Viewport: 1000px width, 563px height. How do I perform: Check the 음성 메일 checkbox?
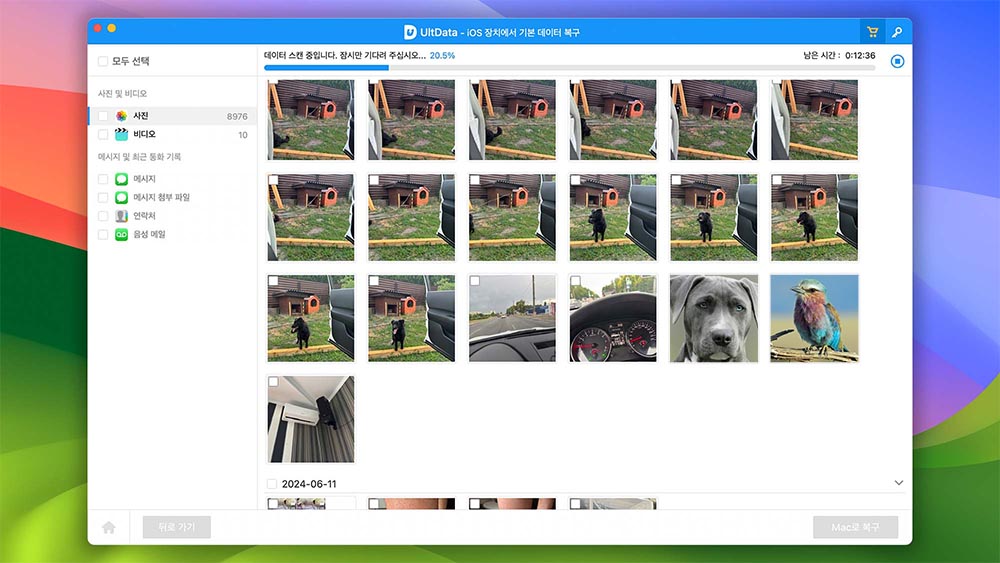(x=103, y=235)
